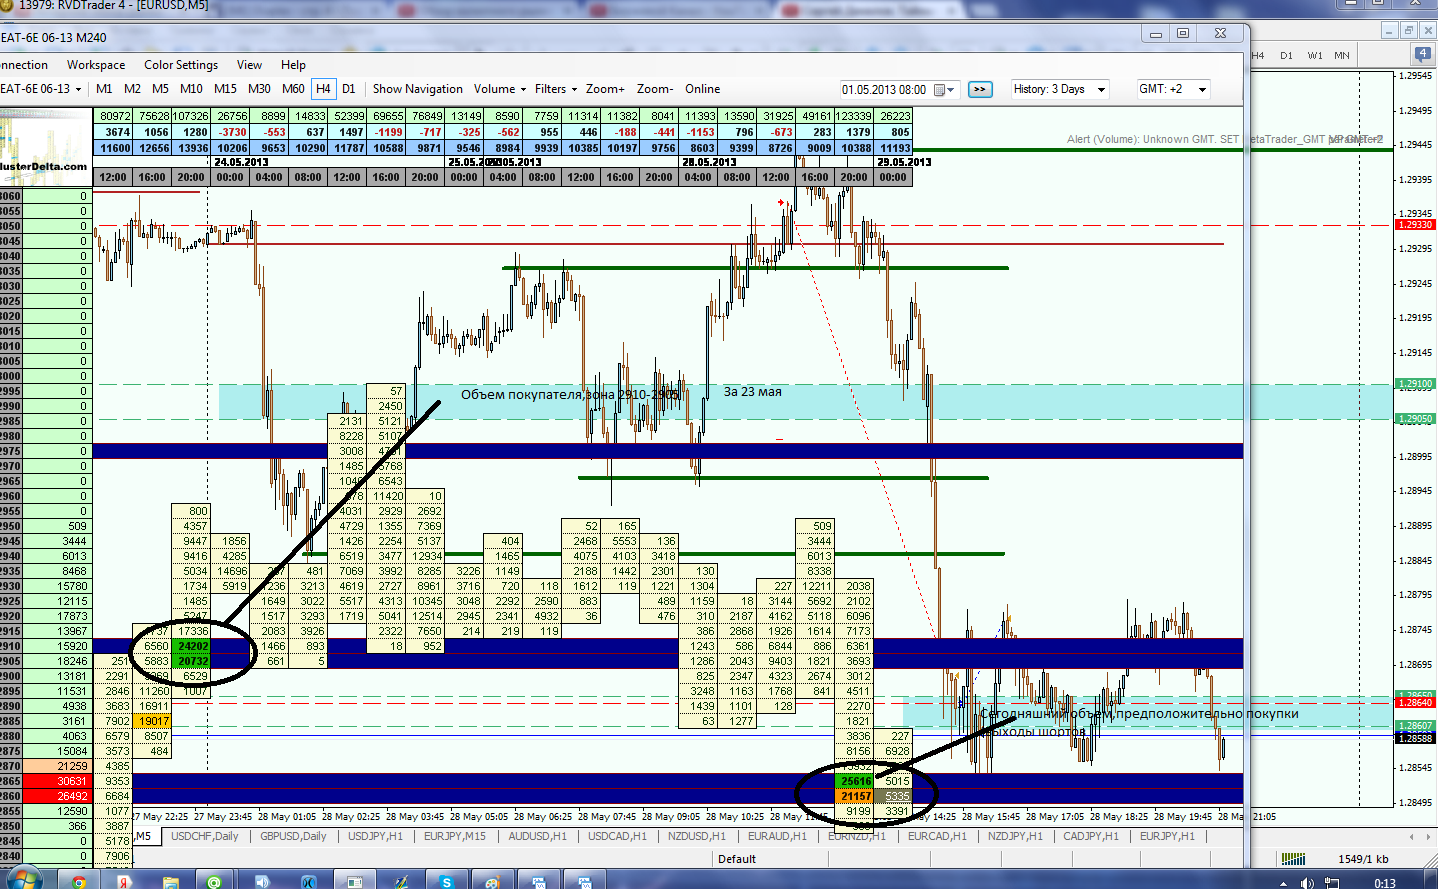Open Skype from the taskbar

point(446,881)
